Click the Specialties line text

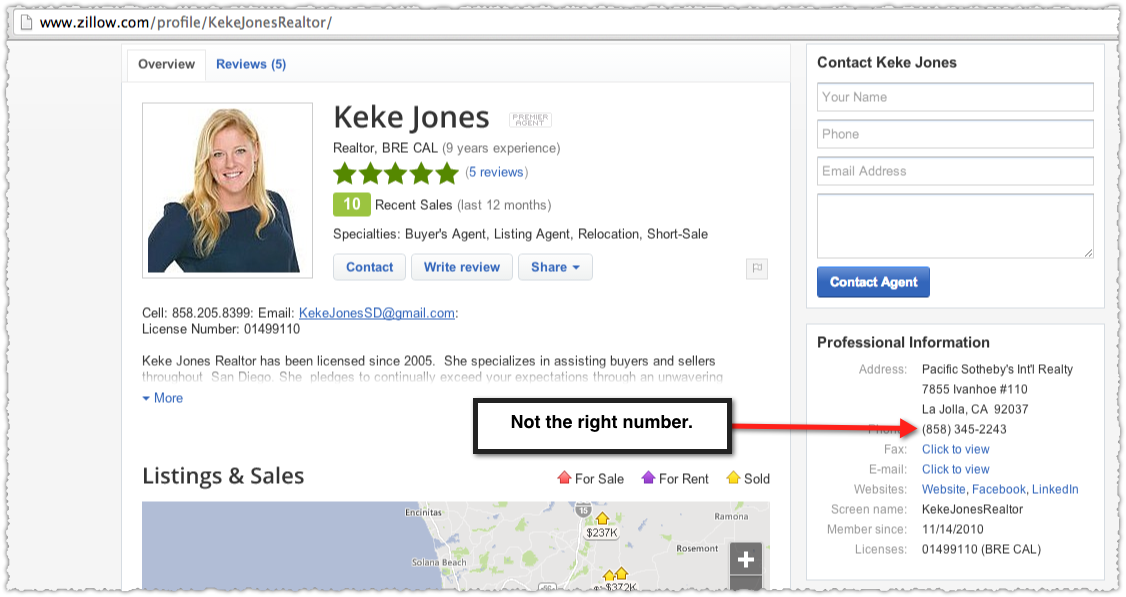tap(521, 234)
